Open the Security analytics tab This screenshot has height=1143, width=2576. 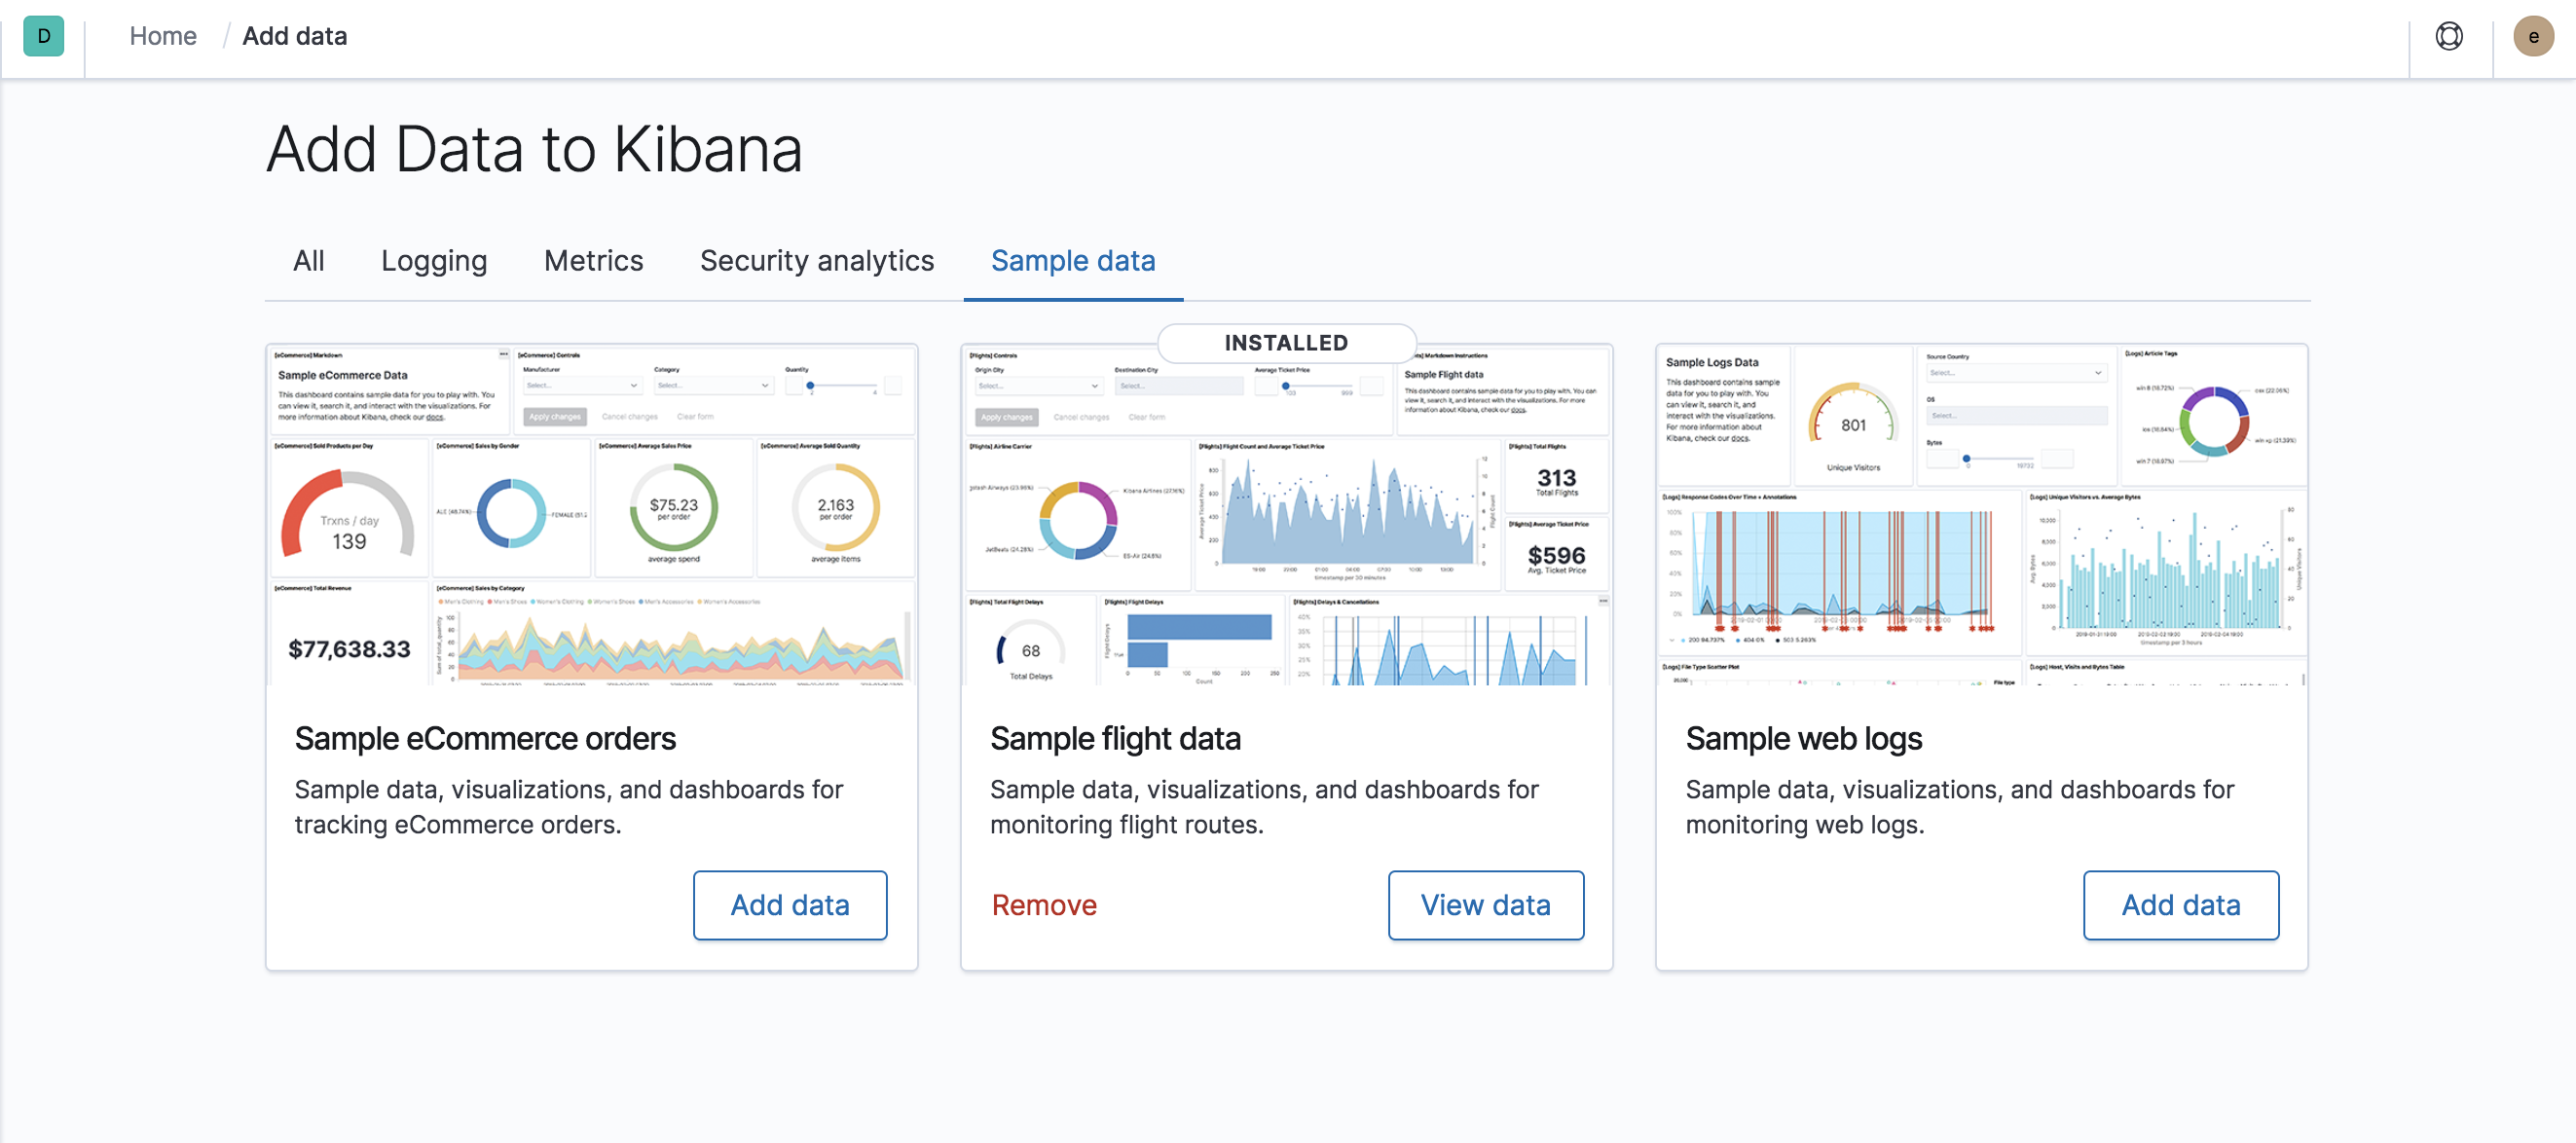[x=816, y=261]
